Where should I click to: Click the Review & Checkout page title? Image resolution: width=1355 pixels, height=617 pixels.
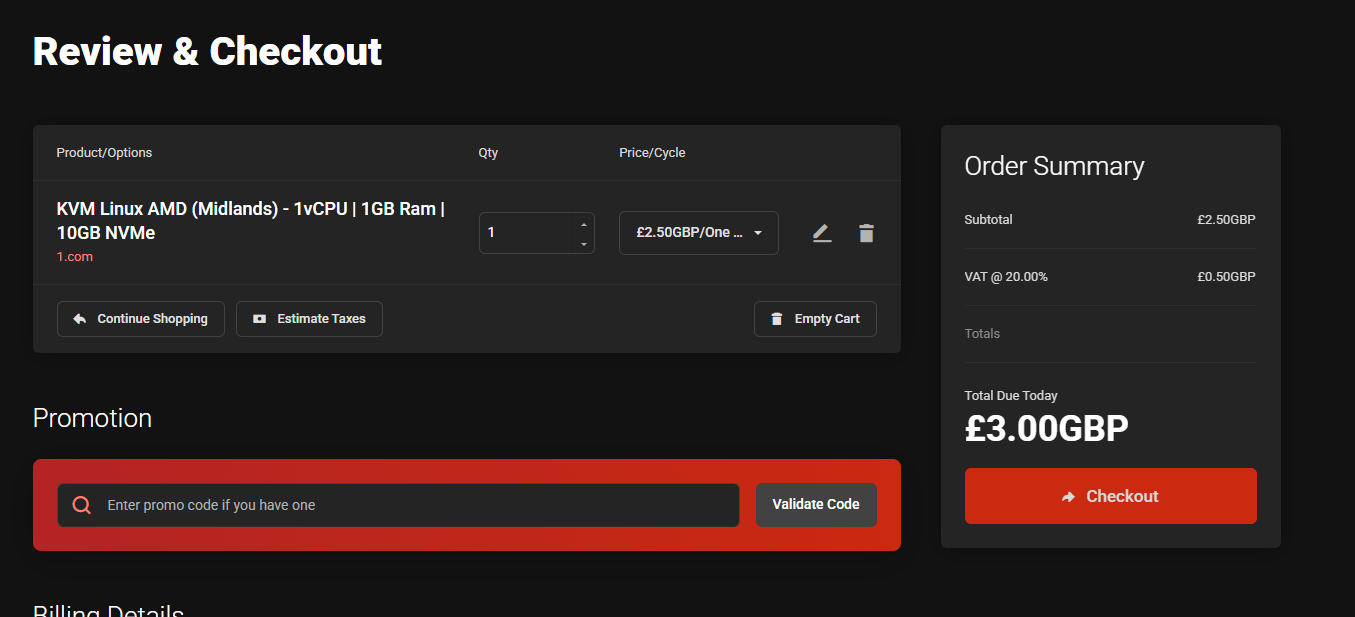click(x=207, y=51)
